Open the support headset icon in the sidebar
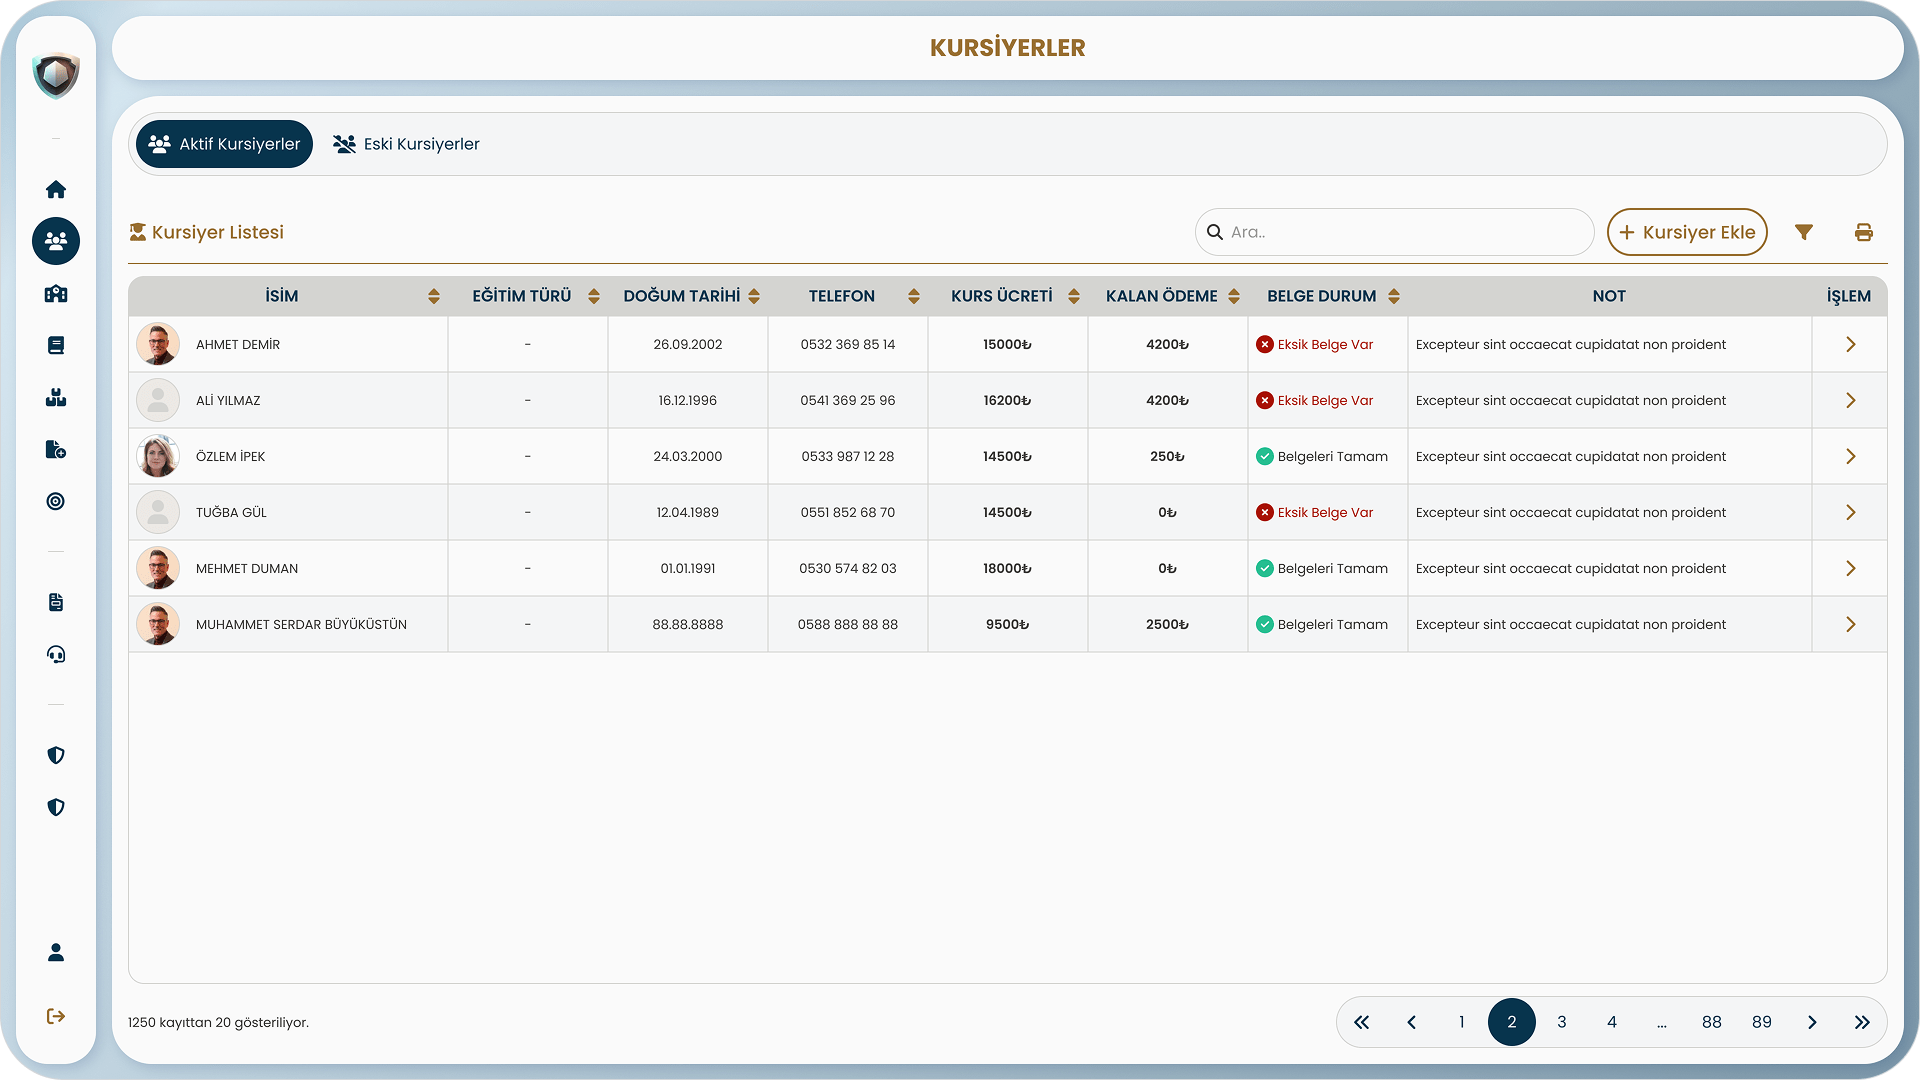The width and height of the screenshot is (1920, 1080). 56,654
